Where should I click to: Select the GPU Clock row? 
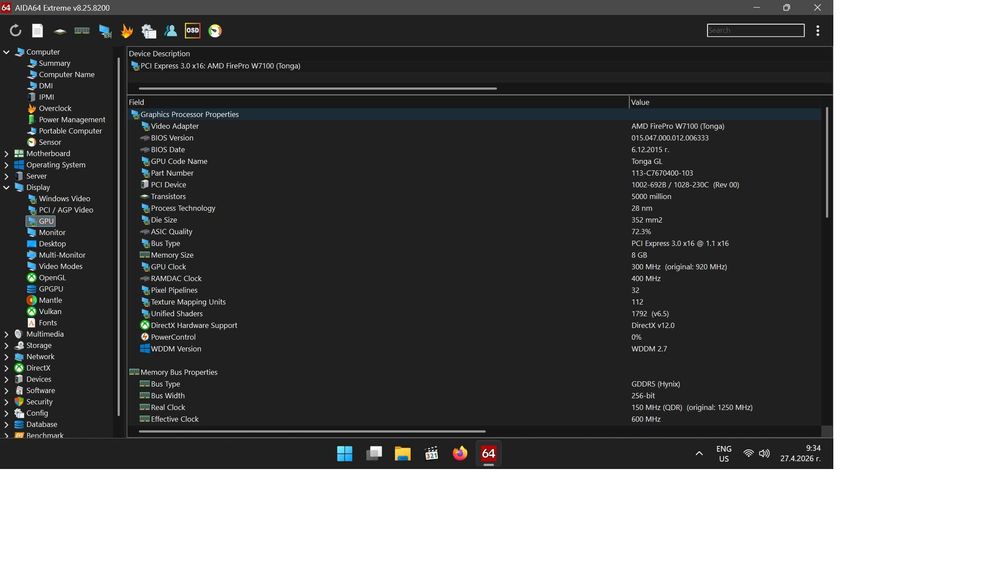[475, 267]
